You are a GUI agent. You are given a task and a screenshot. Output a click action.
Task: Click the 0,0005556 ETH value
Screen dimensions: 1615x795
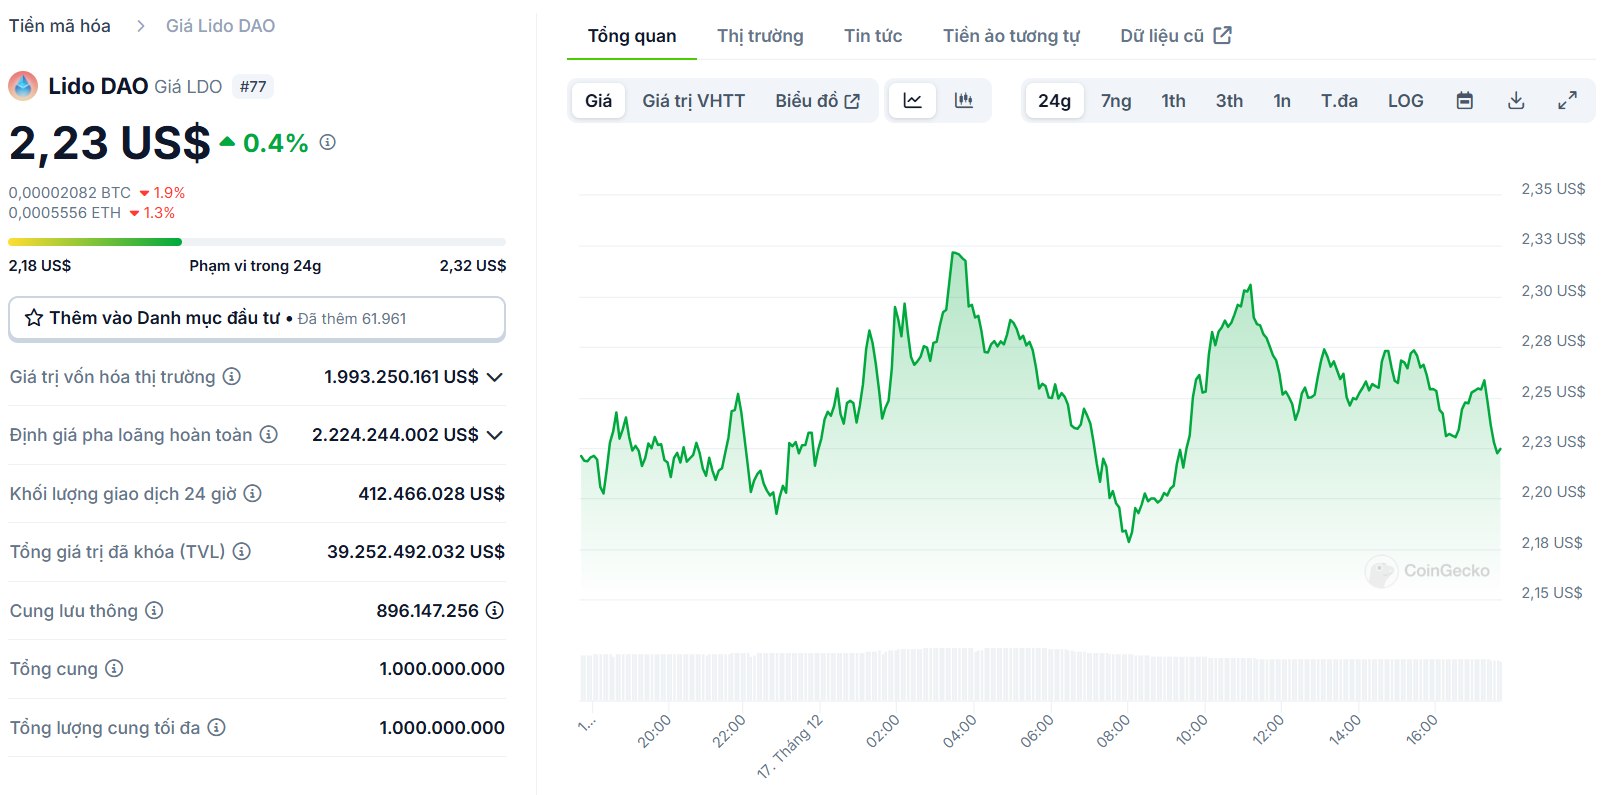65,213
